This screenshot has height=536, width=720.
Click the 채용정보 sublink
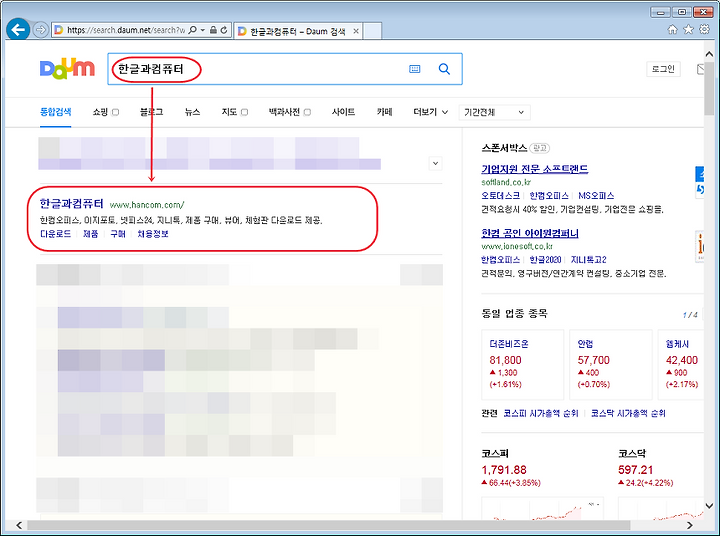pos(153,234)
